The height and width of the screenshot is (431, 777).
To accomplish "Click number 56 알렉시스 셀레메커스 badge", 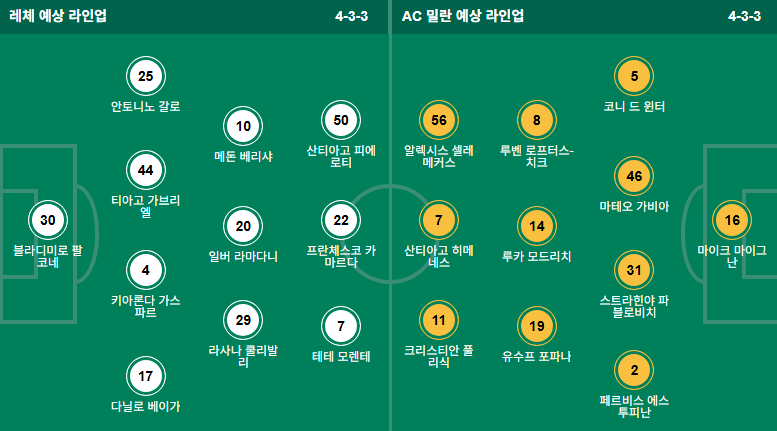I will (439, 120).
